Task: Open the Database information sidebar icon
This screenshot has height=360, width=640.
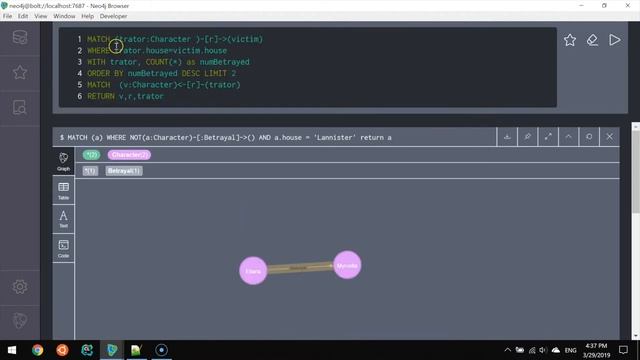Action: [x=20, y=38]
